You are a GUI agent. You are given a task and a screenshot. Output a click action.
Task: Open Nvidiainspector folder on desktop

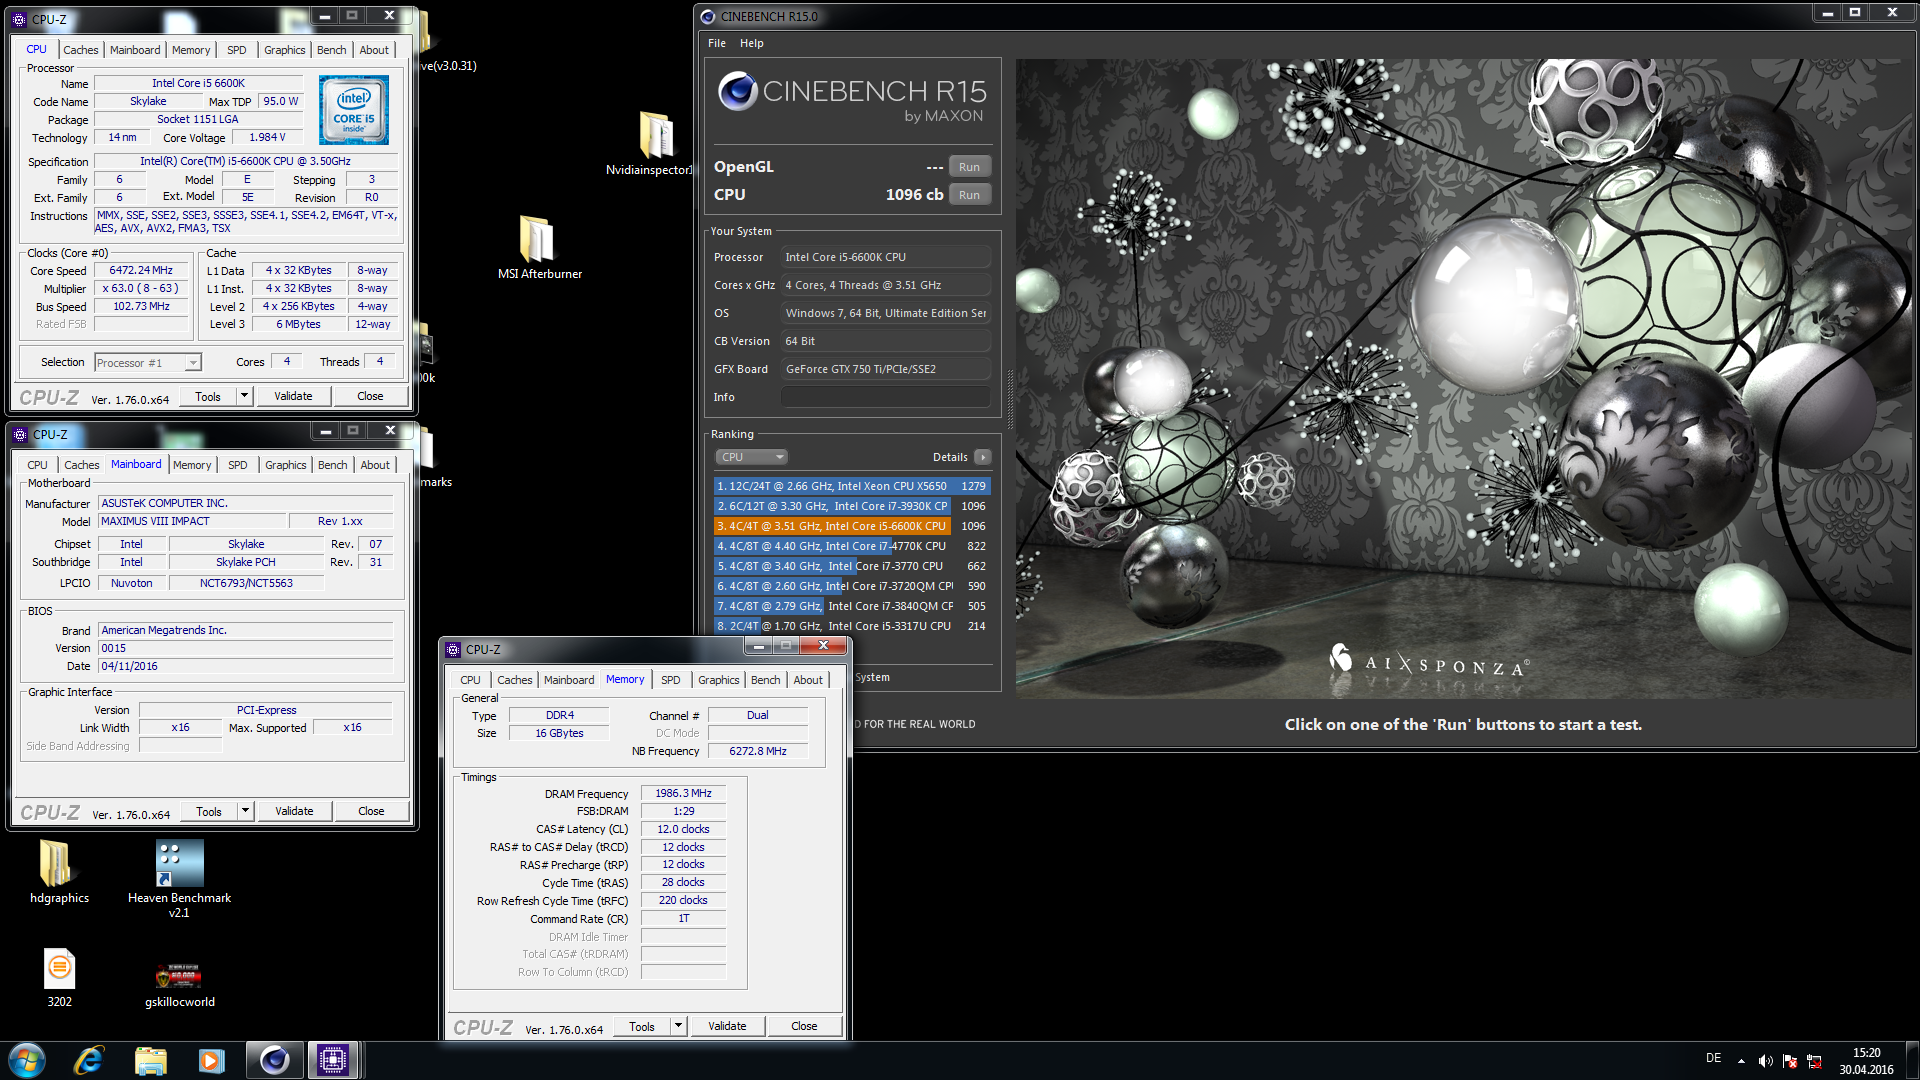pyautogui.click(x=656, y=135)
